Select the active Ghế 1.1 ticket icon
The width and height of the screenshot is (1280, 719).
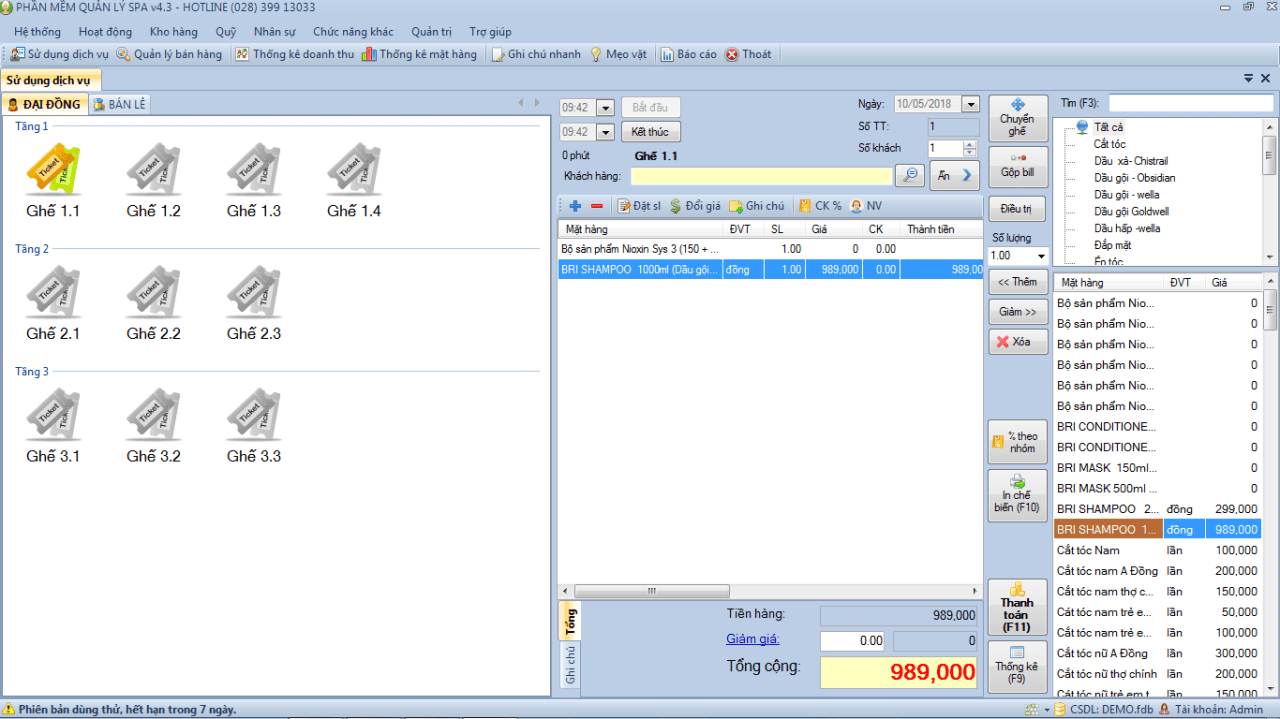pos(53,170)
